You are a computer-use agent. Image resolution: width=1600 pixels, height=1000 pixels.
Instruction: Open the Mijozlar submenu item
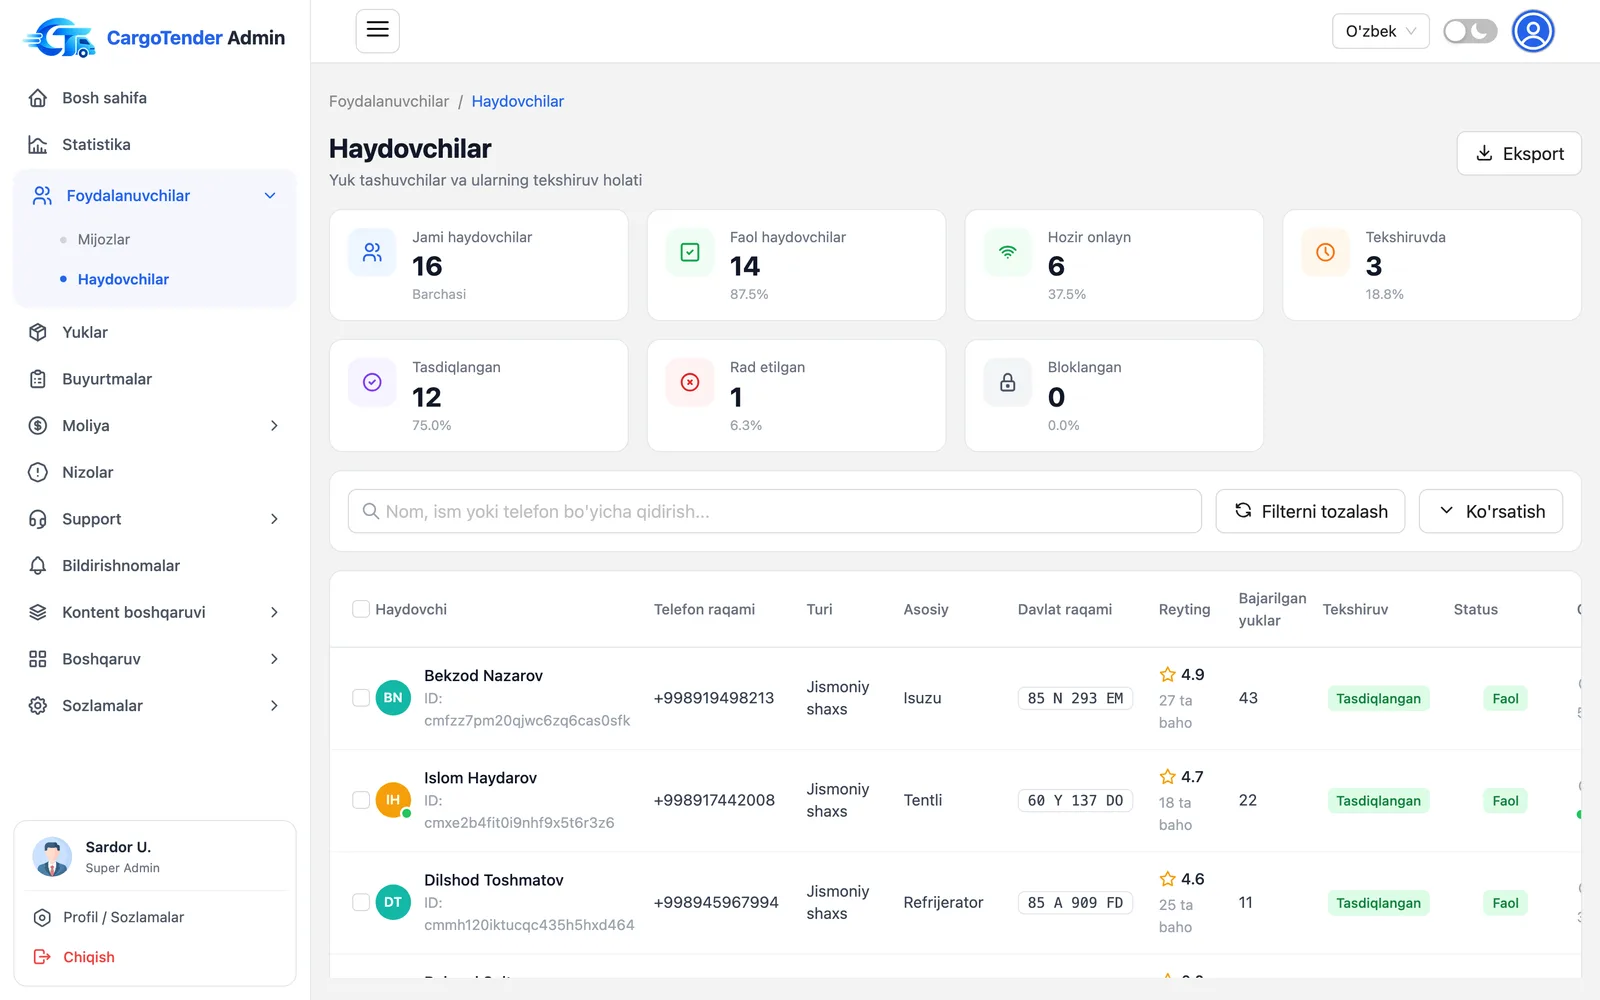(x=104, y=240)
